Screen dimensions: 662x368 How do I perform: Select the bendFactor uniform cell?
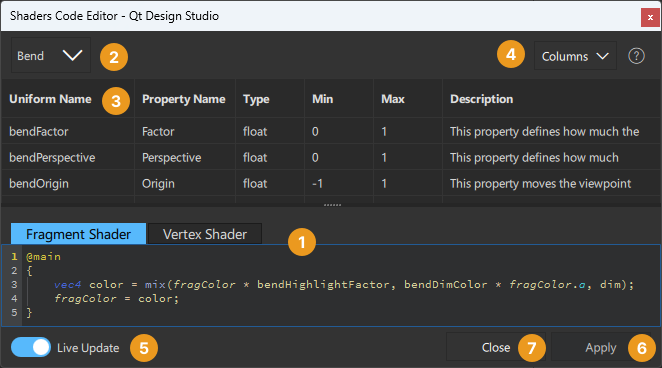pos(68,131)
